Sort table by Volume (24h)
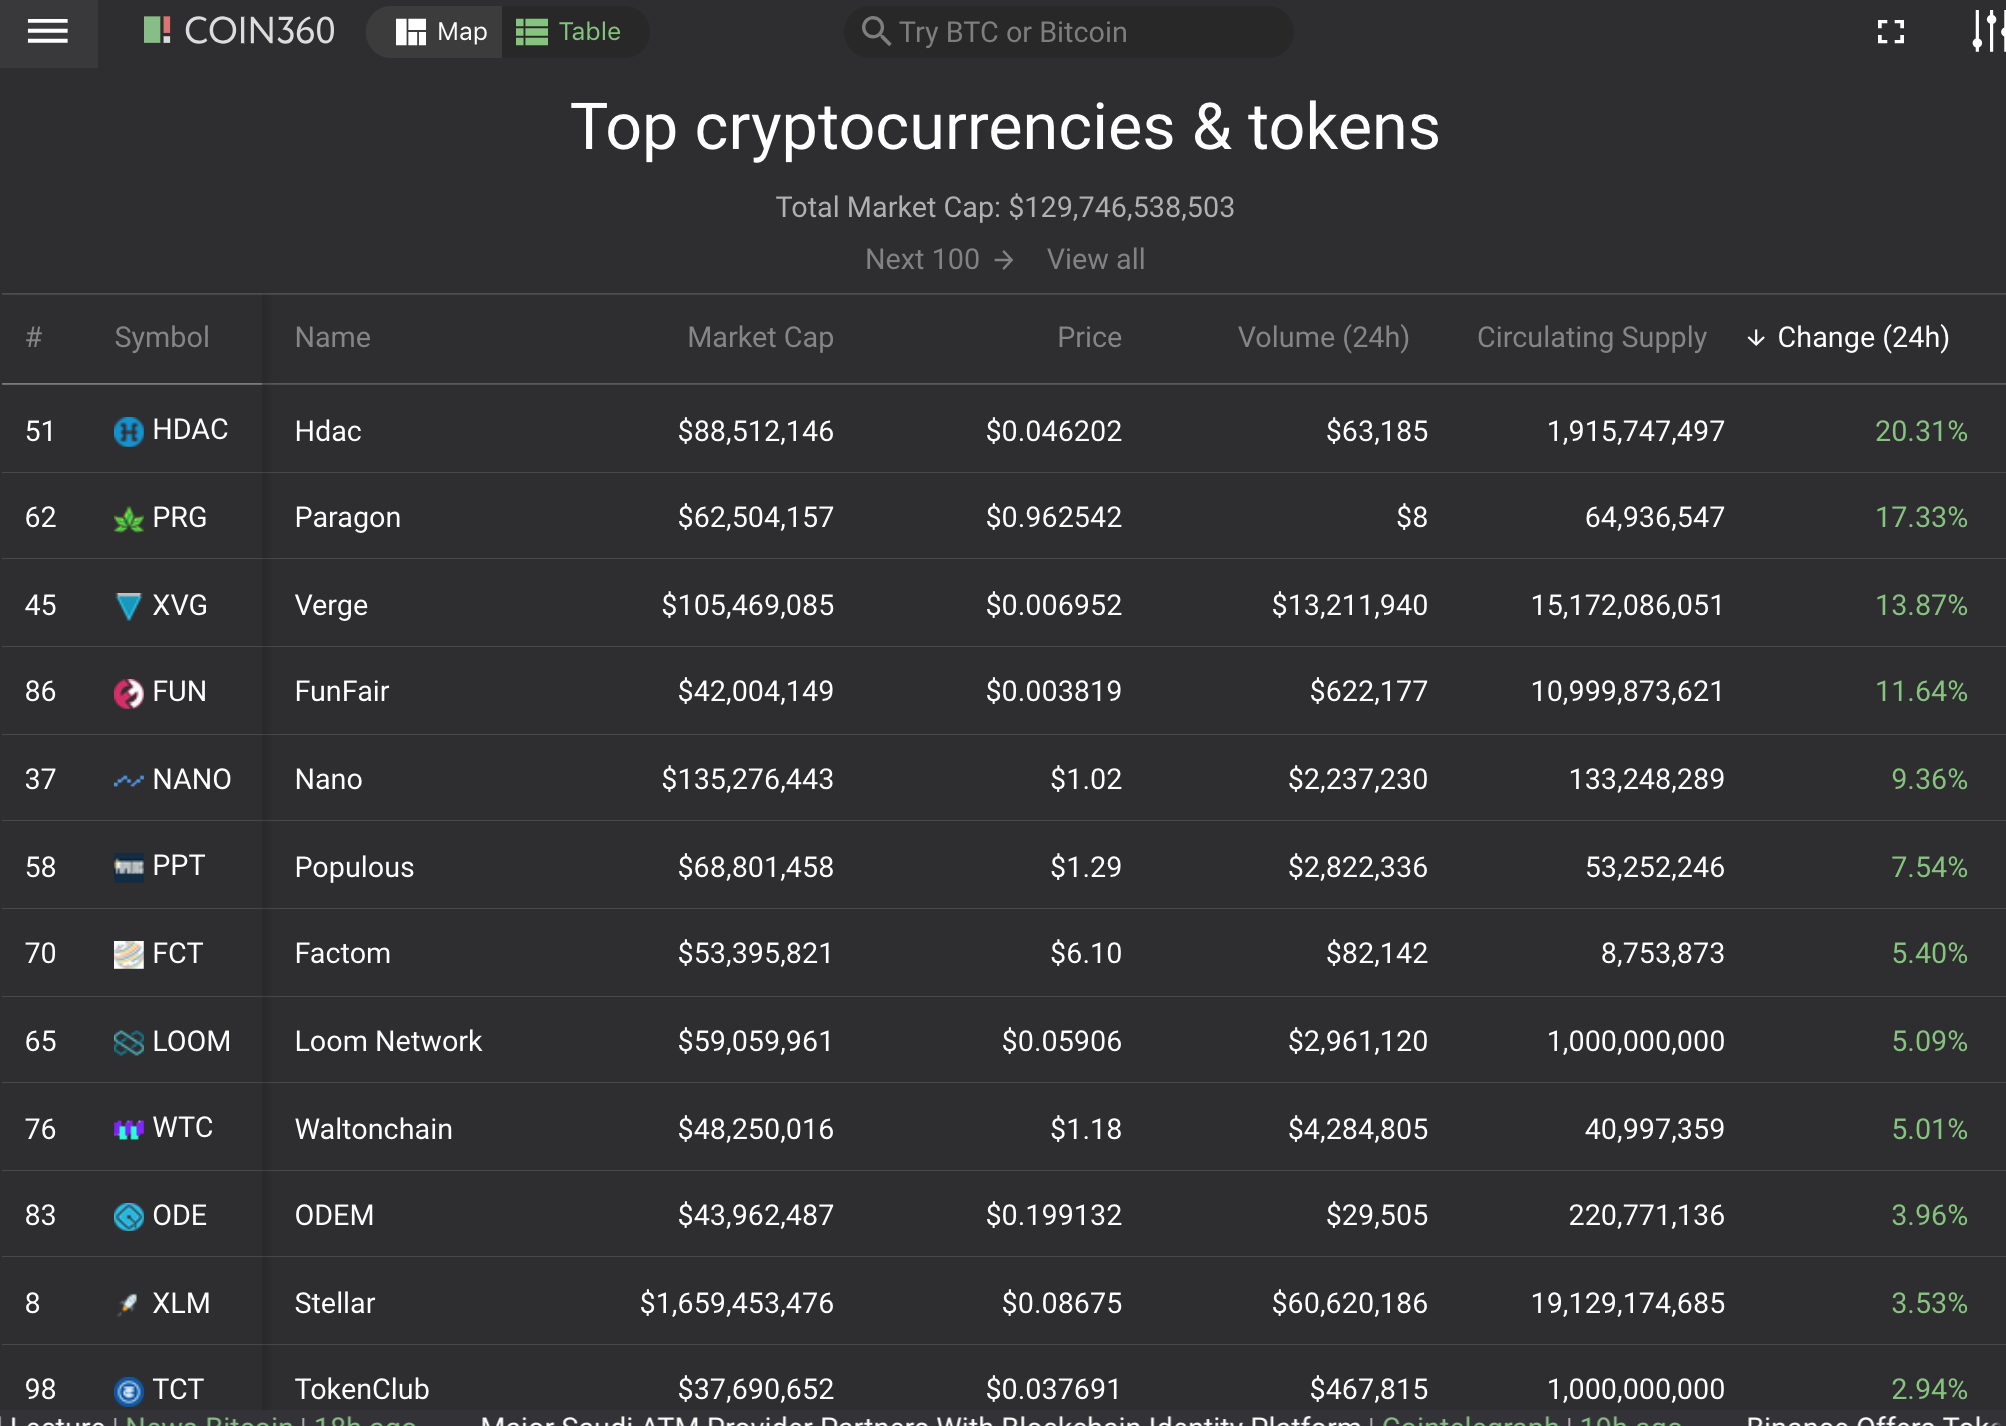The width and height of the screenshot is (2006, 1426). [x=1322, y=338]
